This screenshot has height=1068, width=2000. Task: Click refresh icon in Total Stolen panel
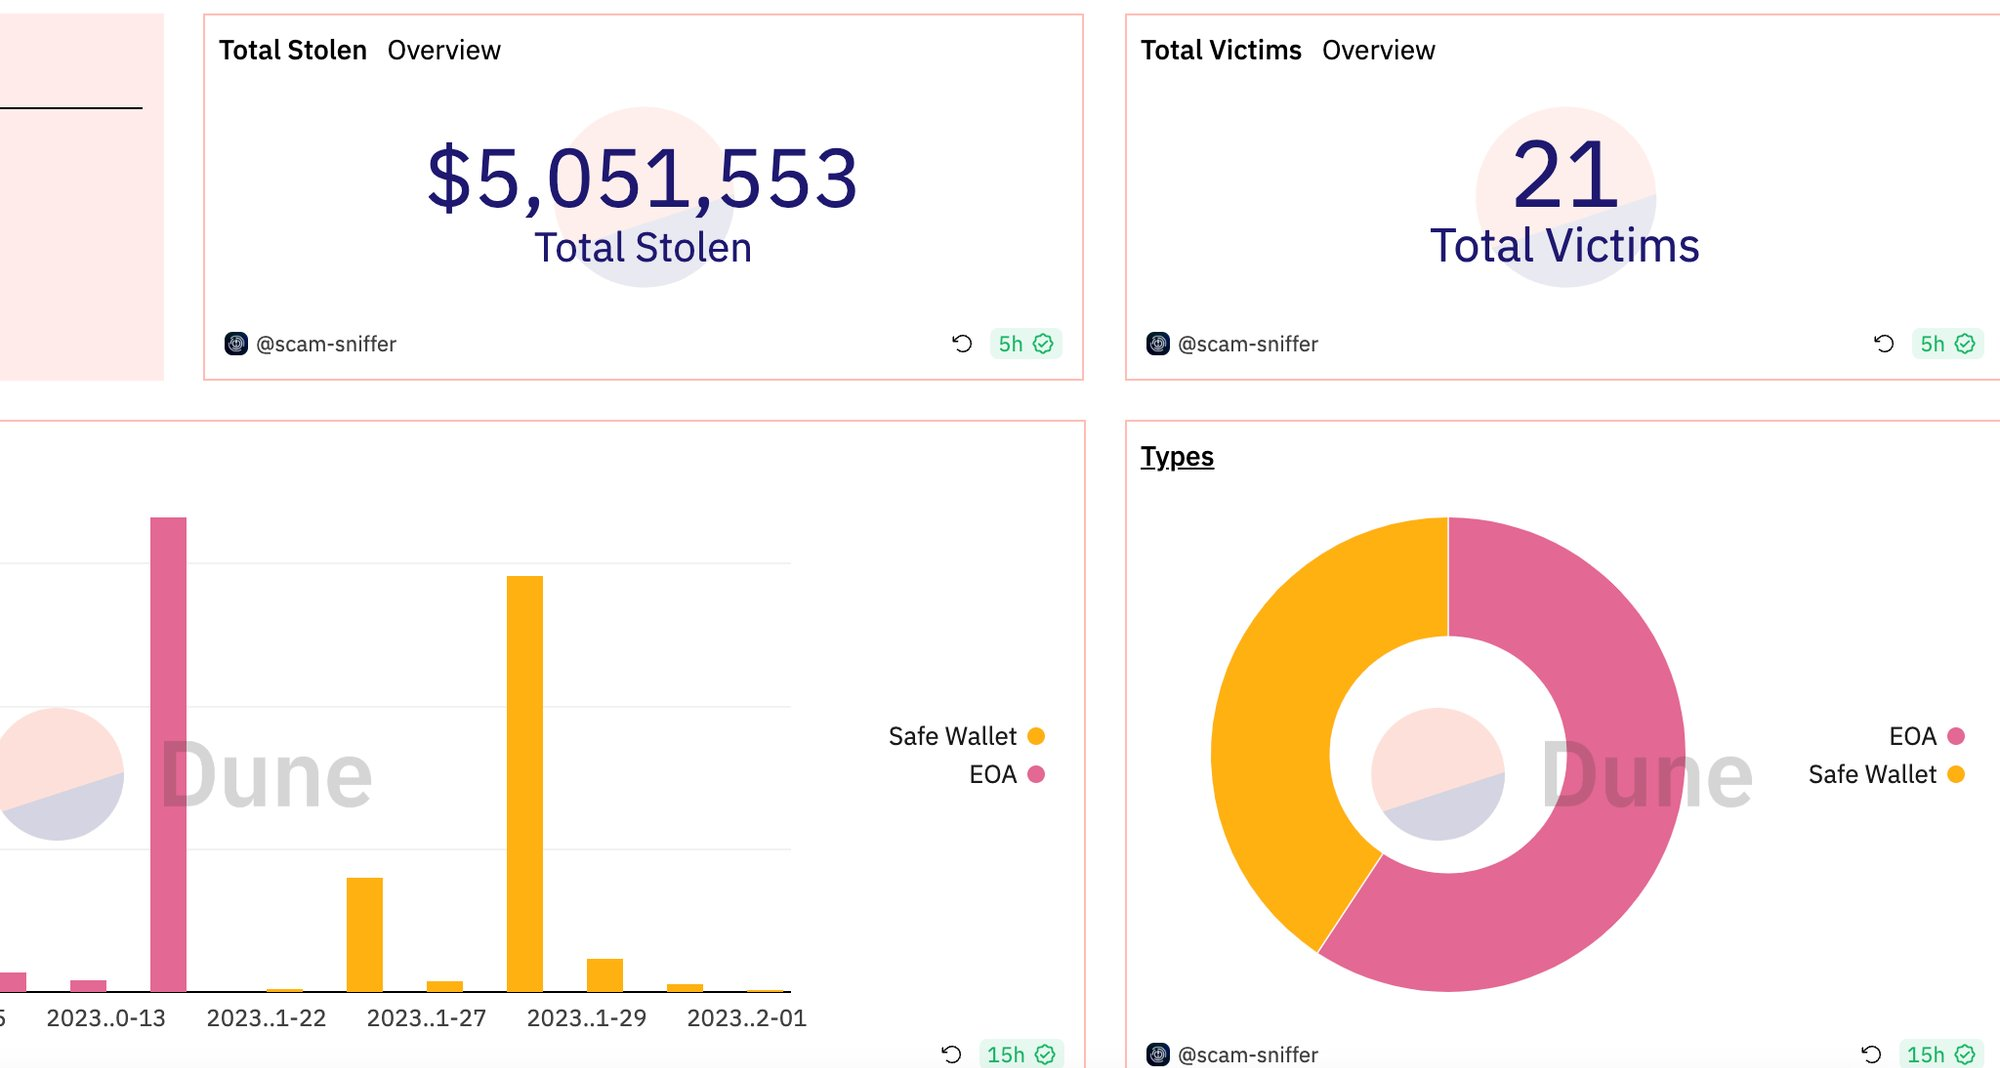pyautogui.click(x=962, y=344)
